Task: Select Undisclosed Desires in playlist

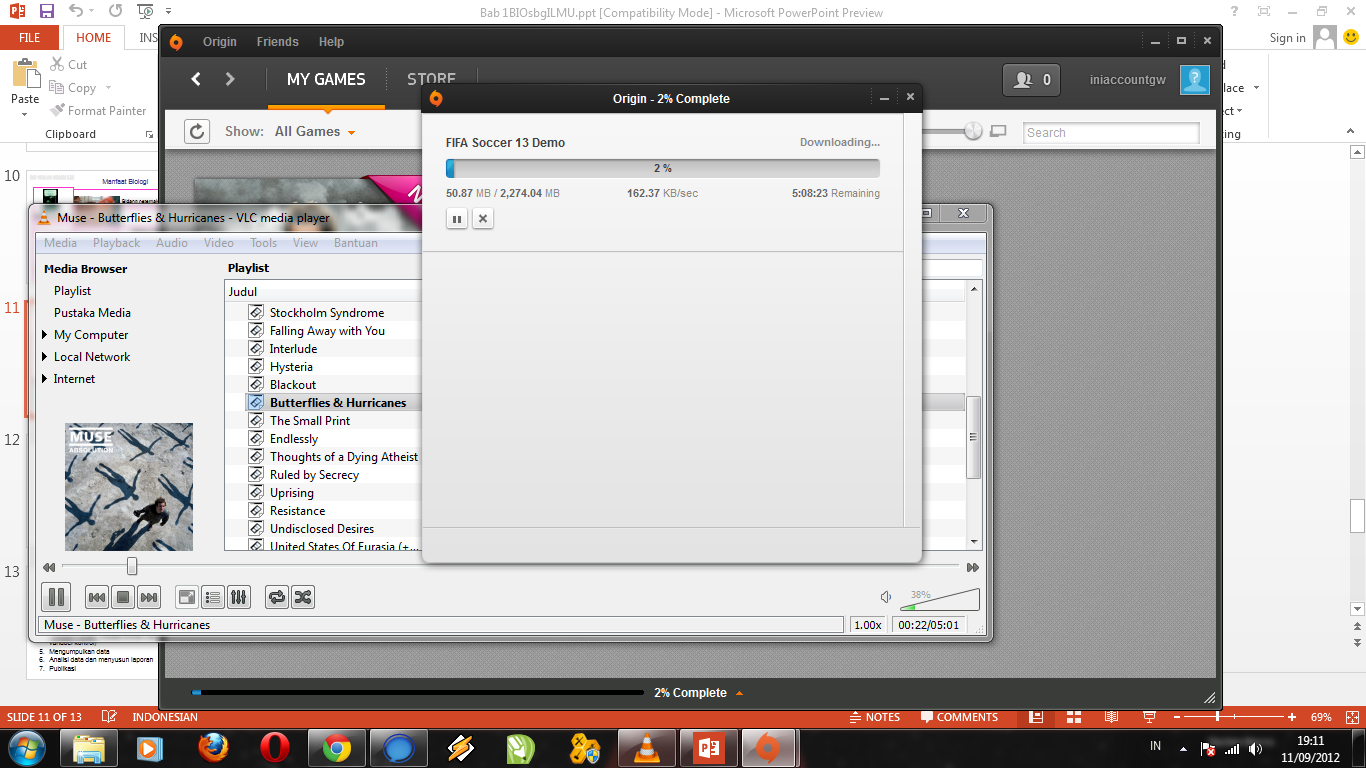Action: pos(322,529)
